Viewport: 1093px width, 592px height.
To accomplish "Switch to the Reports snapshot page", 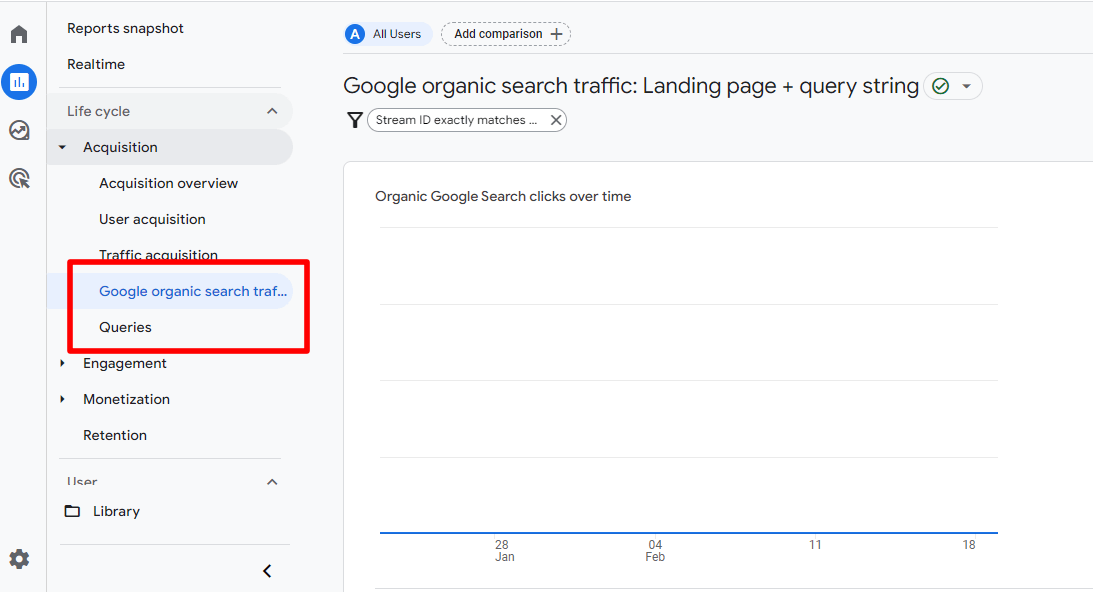I will tap(125, 28).
